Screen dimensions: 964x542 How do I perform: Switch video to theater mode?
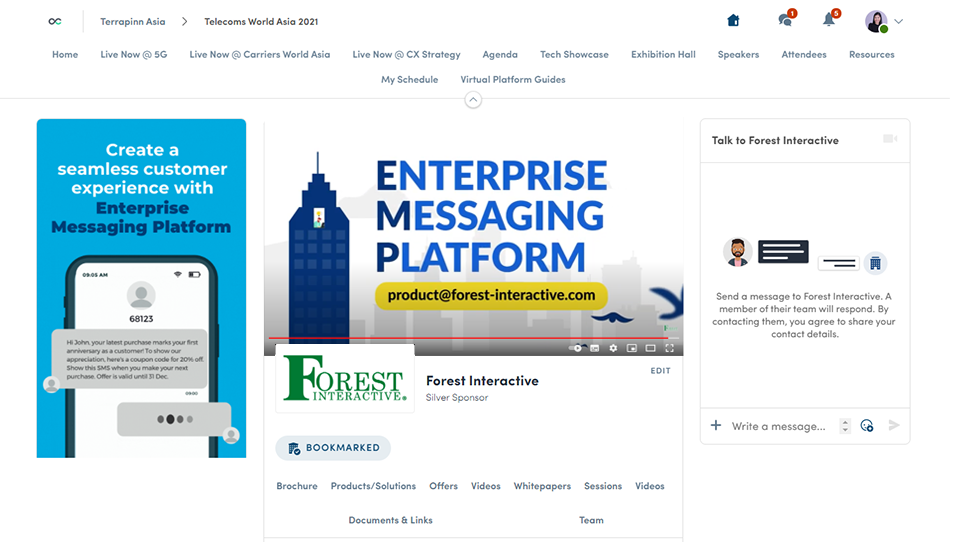(x=650, y=348)
